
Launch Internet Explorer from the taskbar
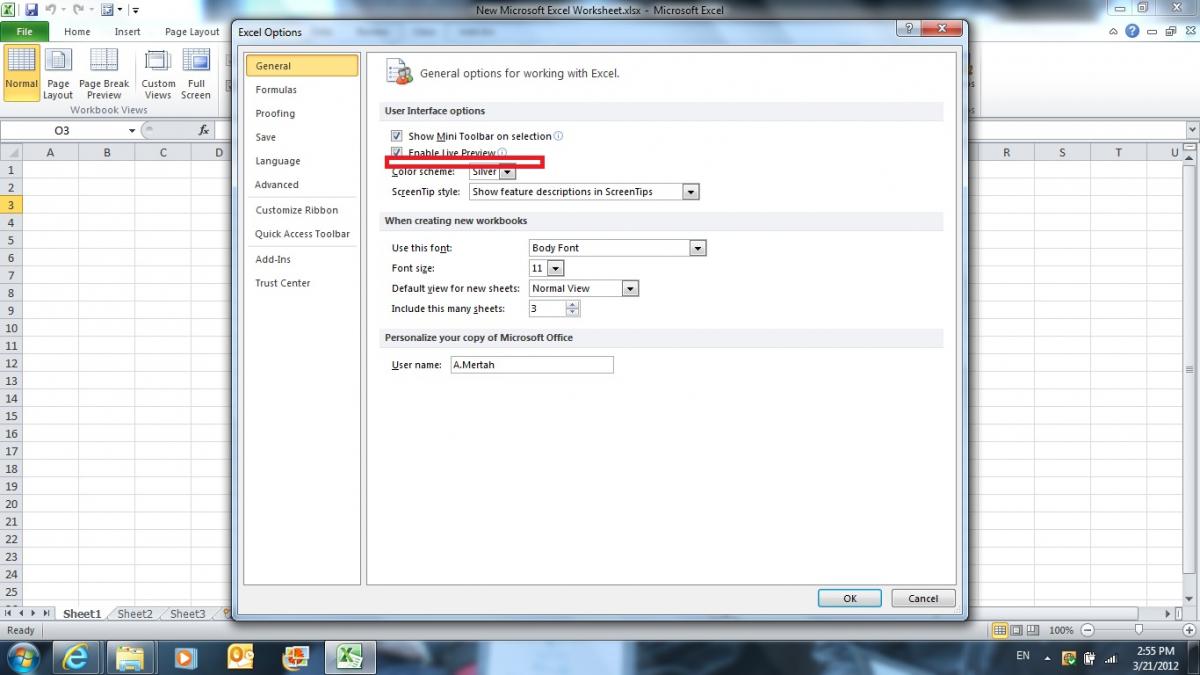(x=76, y=657)
